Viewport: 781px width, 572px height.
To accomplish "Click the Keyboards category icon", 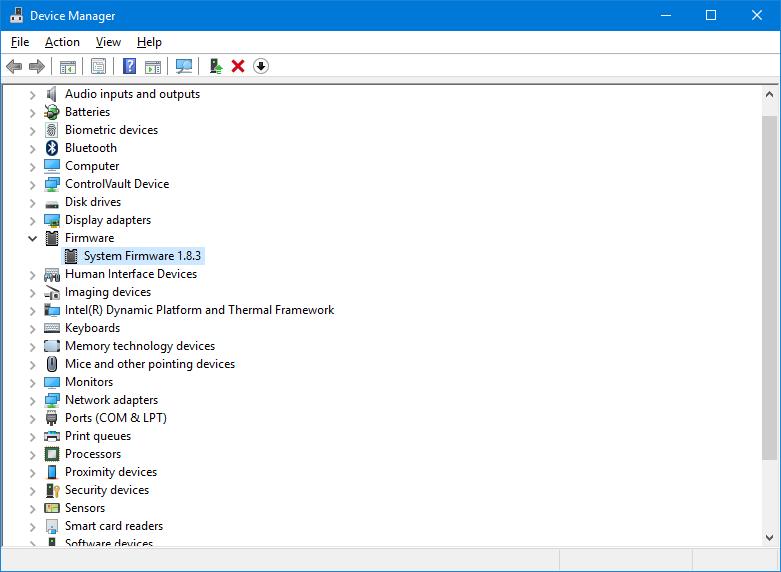I will [x=52, y=328].
